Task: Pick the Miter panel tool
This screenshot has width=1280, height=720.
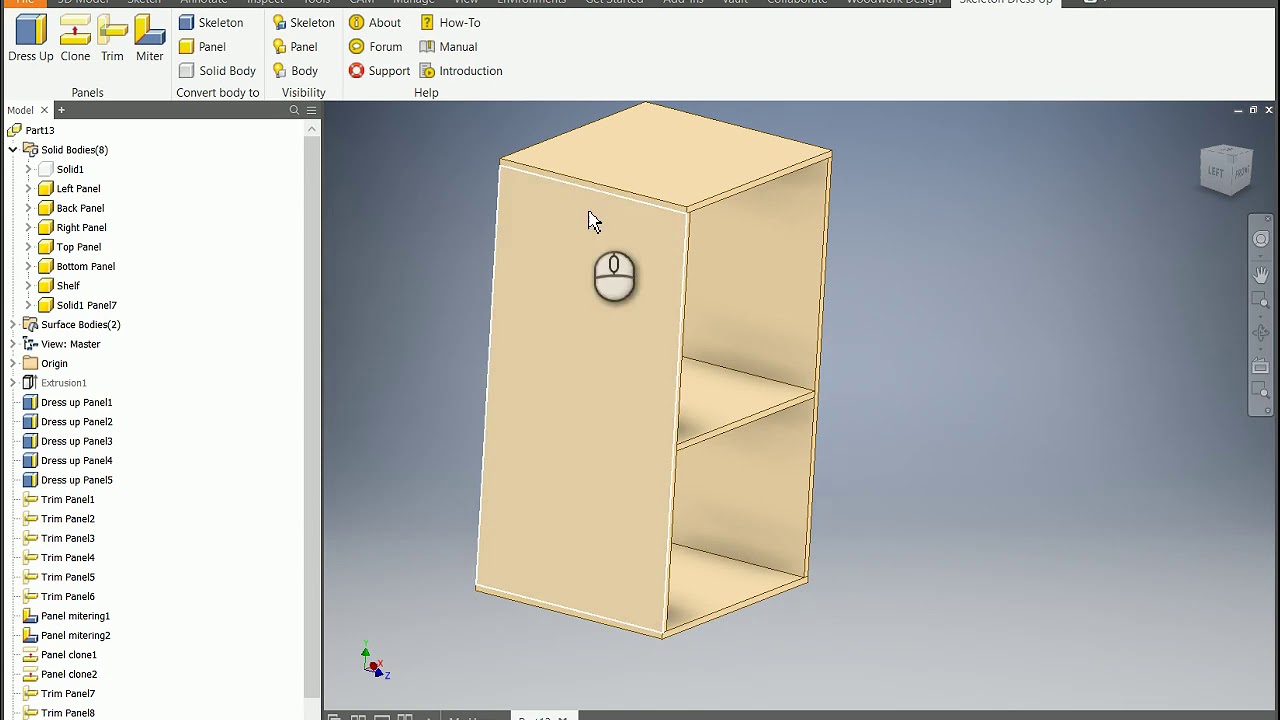Action: (x=150, y=38)
